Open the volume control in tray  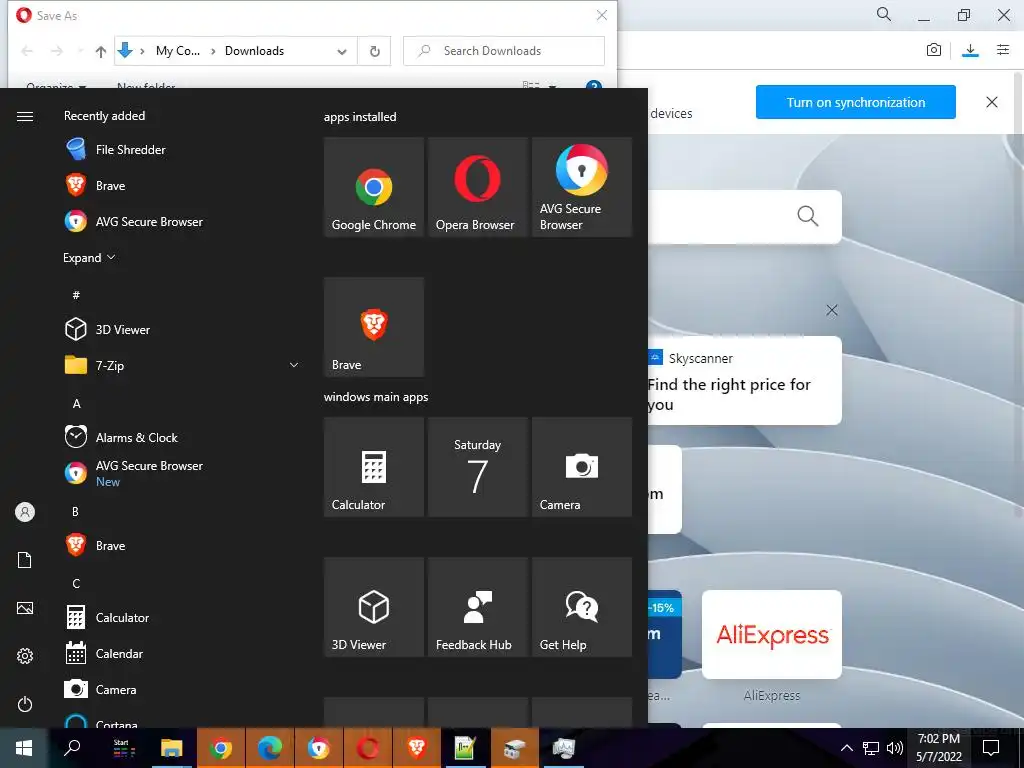pos(895,748)
